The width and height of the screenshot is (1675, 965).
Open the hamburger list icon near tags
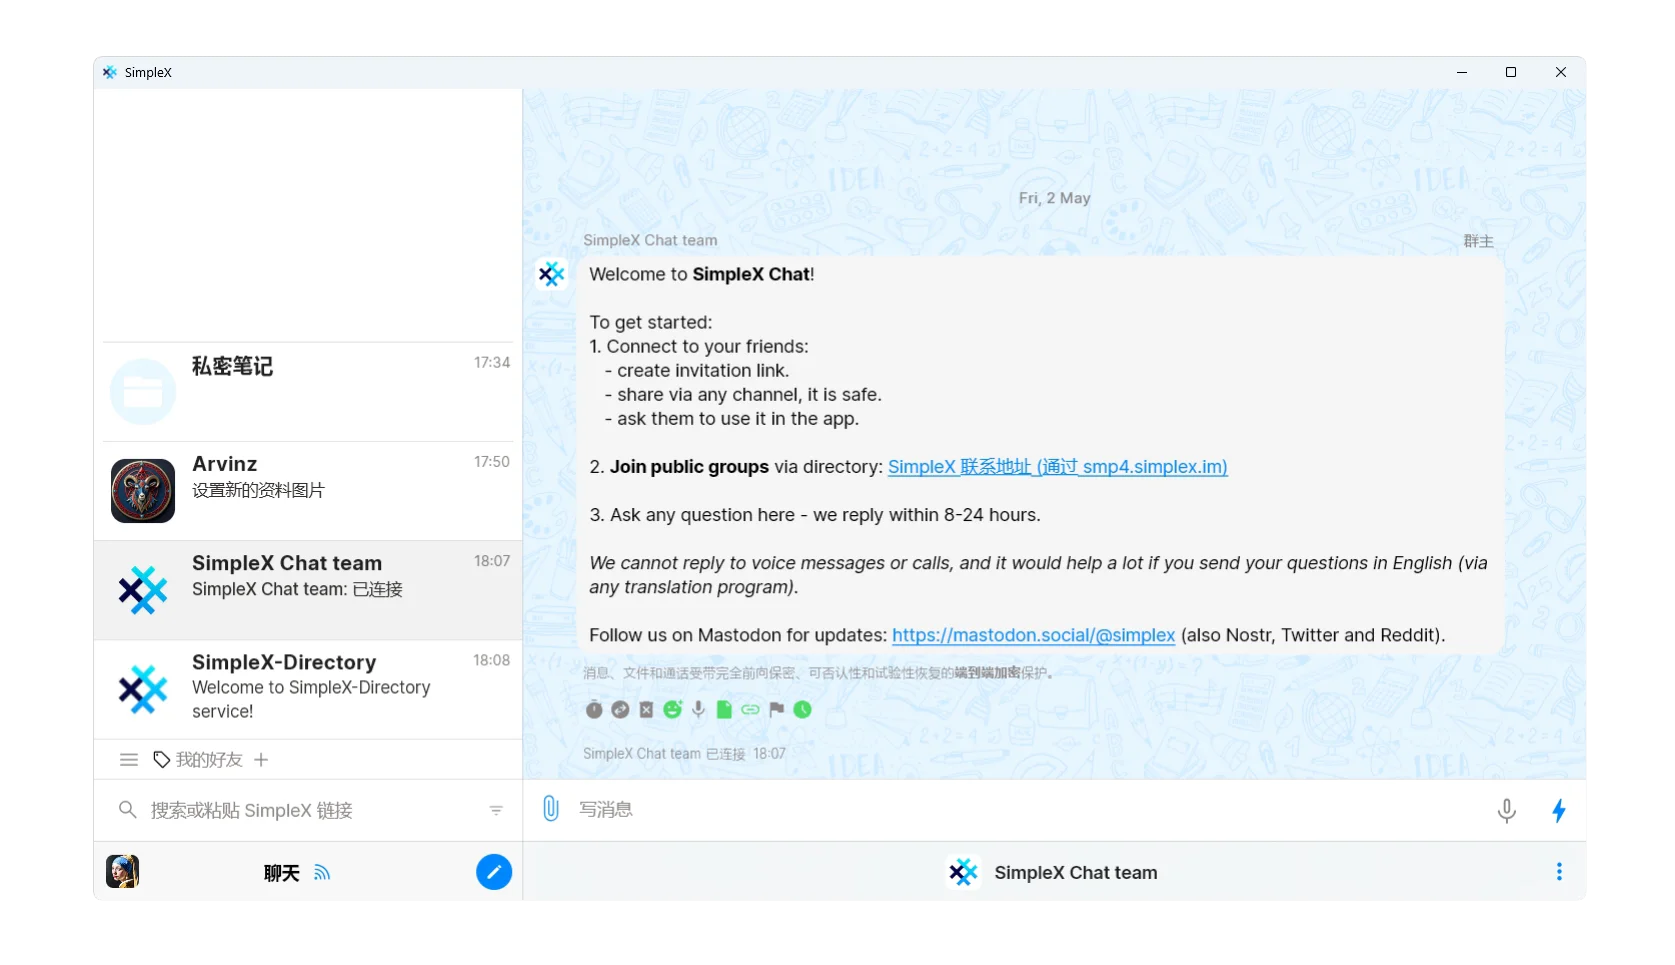pos(129,760)
